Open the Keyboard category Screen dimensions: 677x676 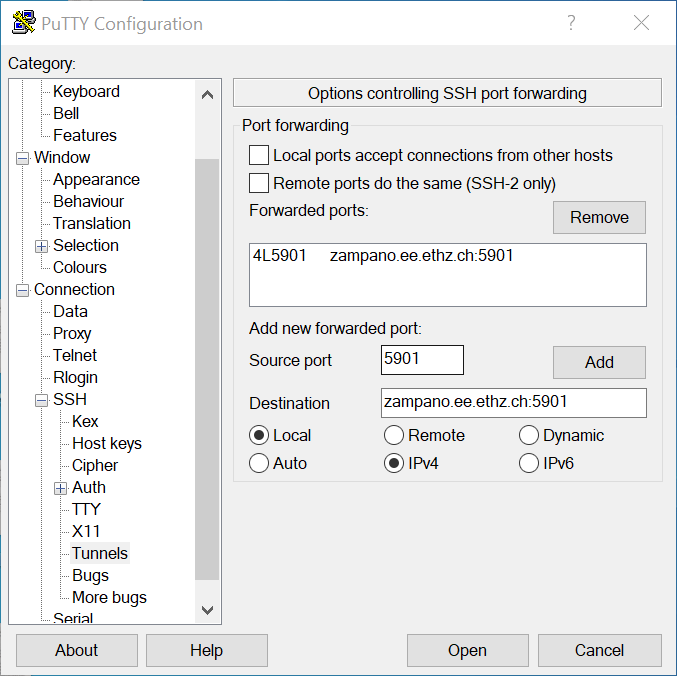click(x=86, y=92)
